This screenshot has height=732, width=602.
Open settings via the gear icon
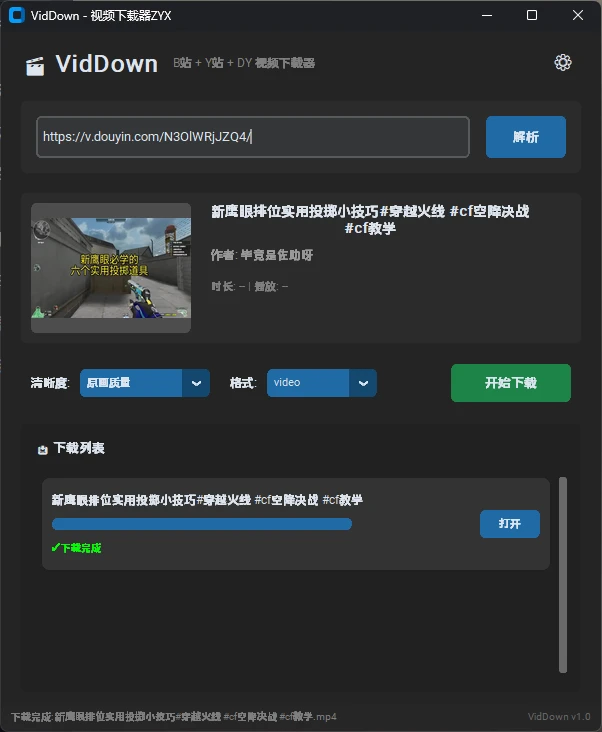562,63
